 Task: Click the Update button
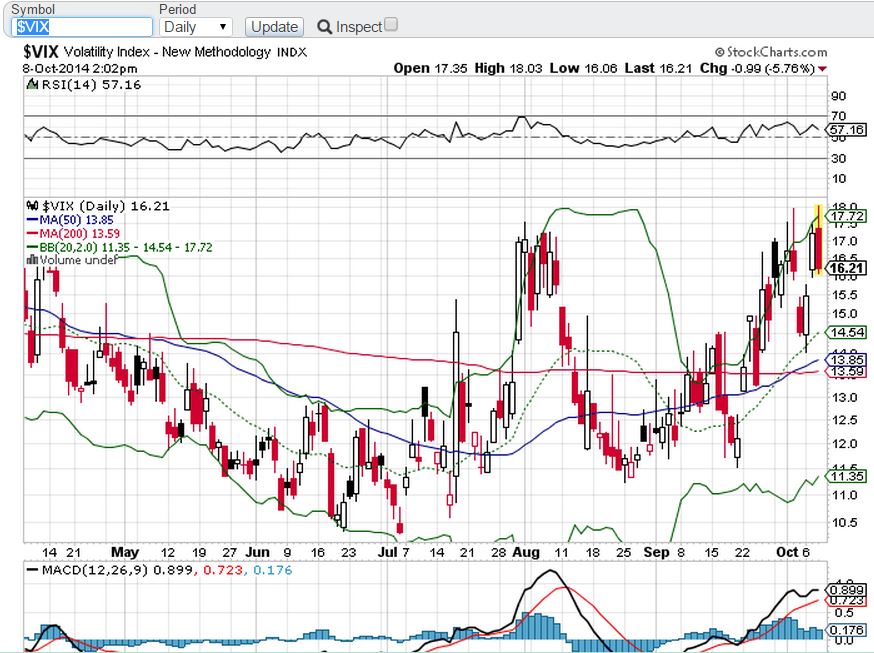[274, 27]
